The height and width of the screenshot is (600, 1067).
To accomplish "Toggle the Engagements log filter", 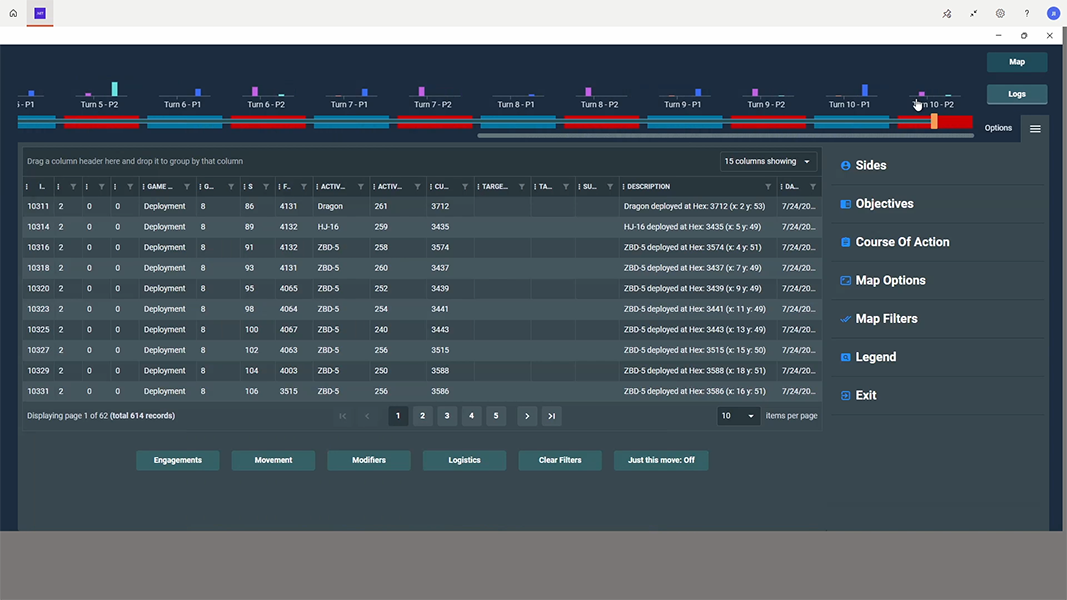I will point(178,460).
